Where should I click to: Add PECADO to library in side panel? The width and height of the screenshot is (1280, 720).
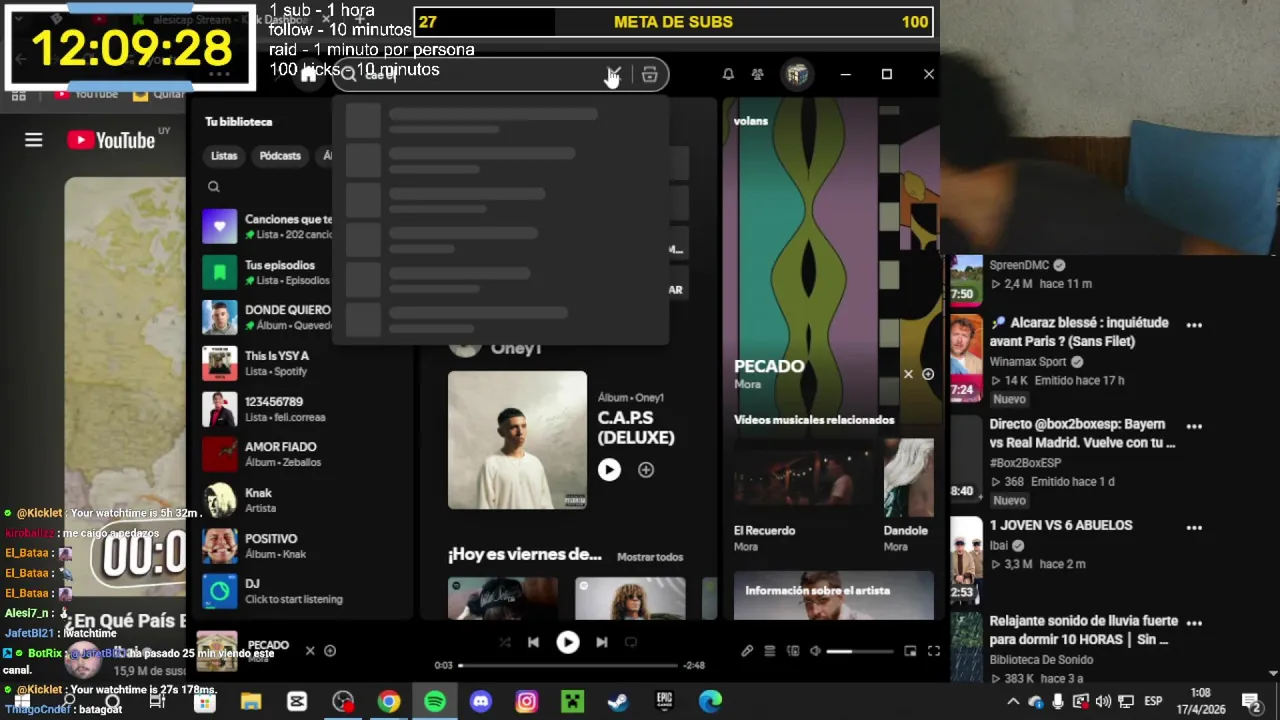click(928, 374)
